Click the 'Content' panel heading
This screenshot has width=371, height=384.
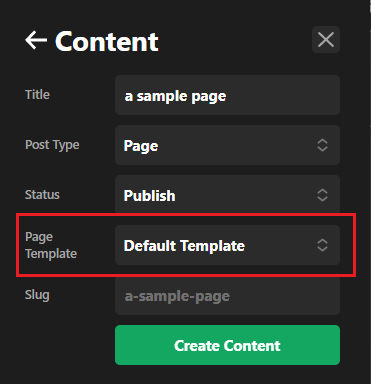[107, 41]
